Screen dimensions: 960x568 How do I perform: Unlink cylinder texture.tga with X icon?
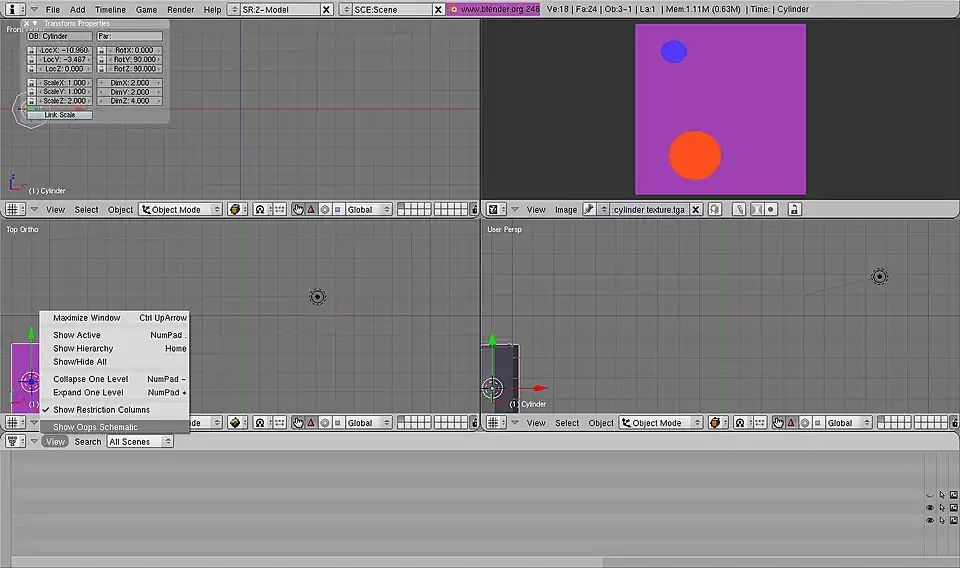tap(696, 210)
